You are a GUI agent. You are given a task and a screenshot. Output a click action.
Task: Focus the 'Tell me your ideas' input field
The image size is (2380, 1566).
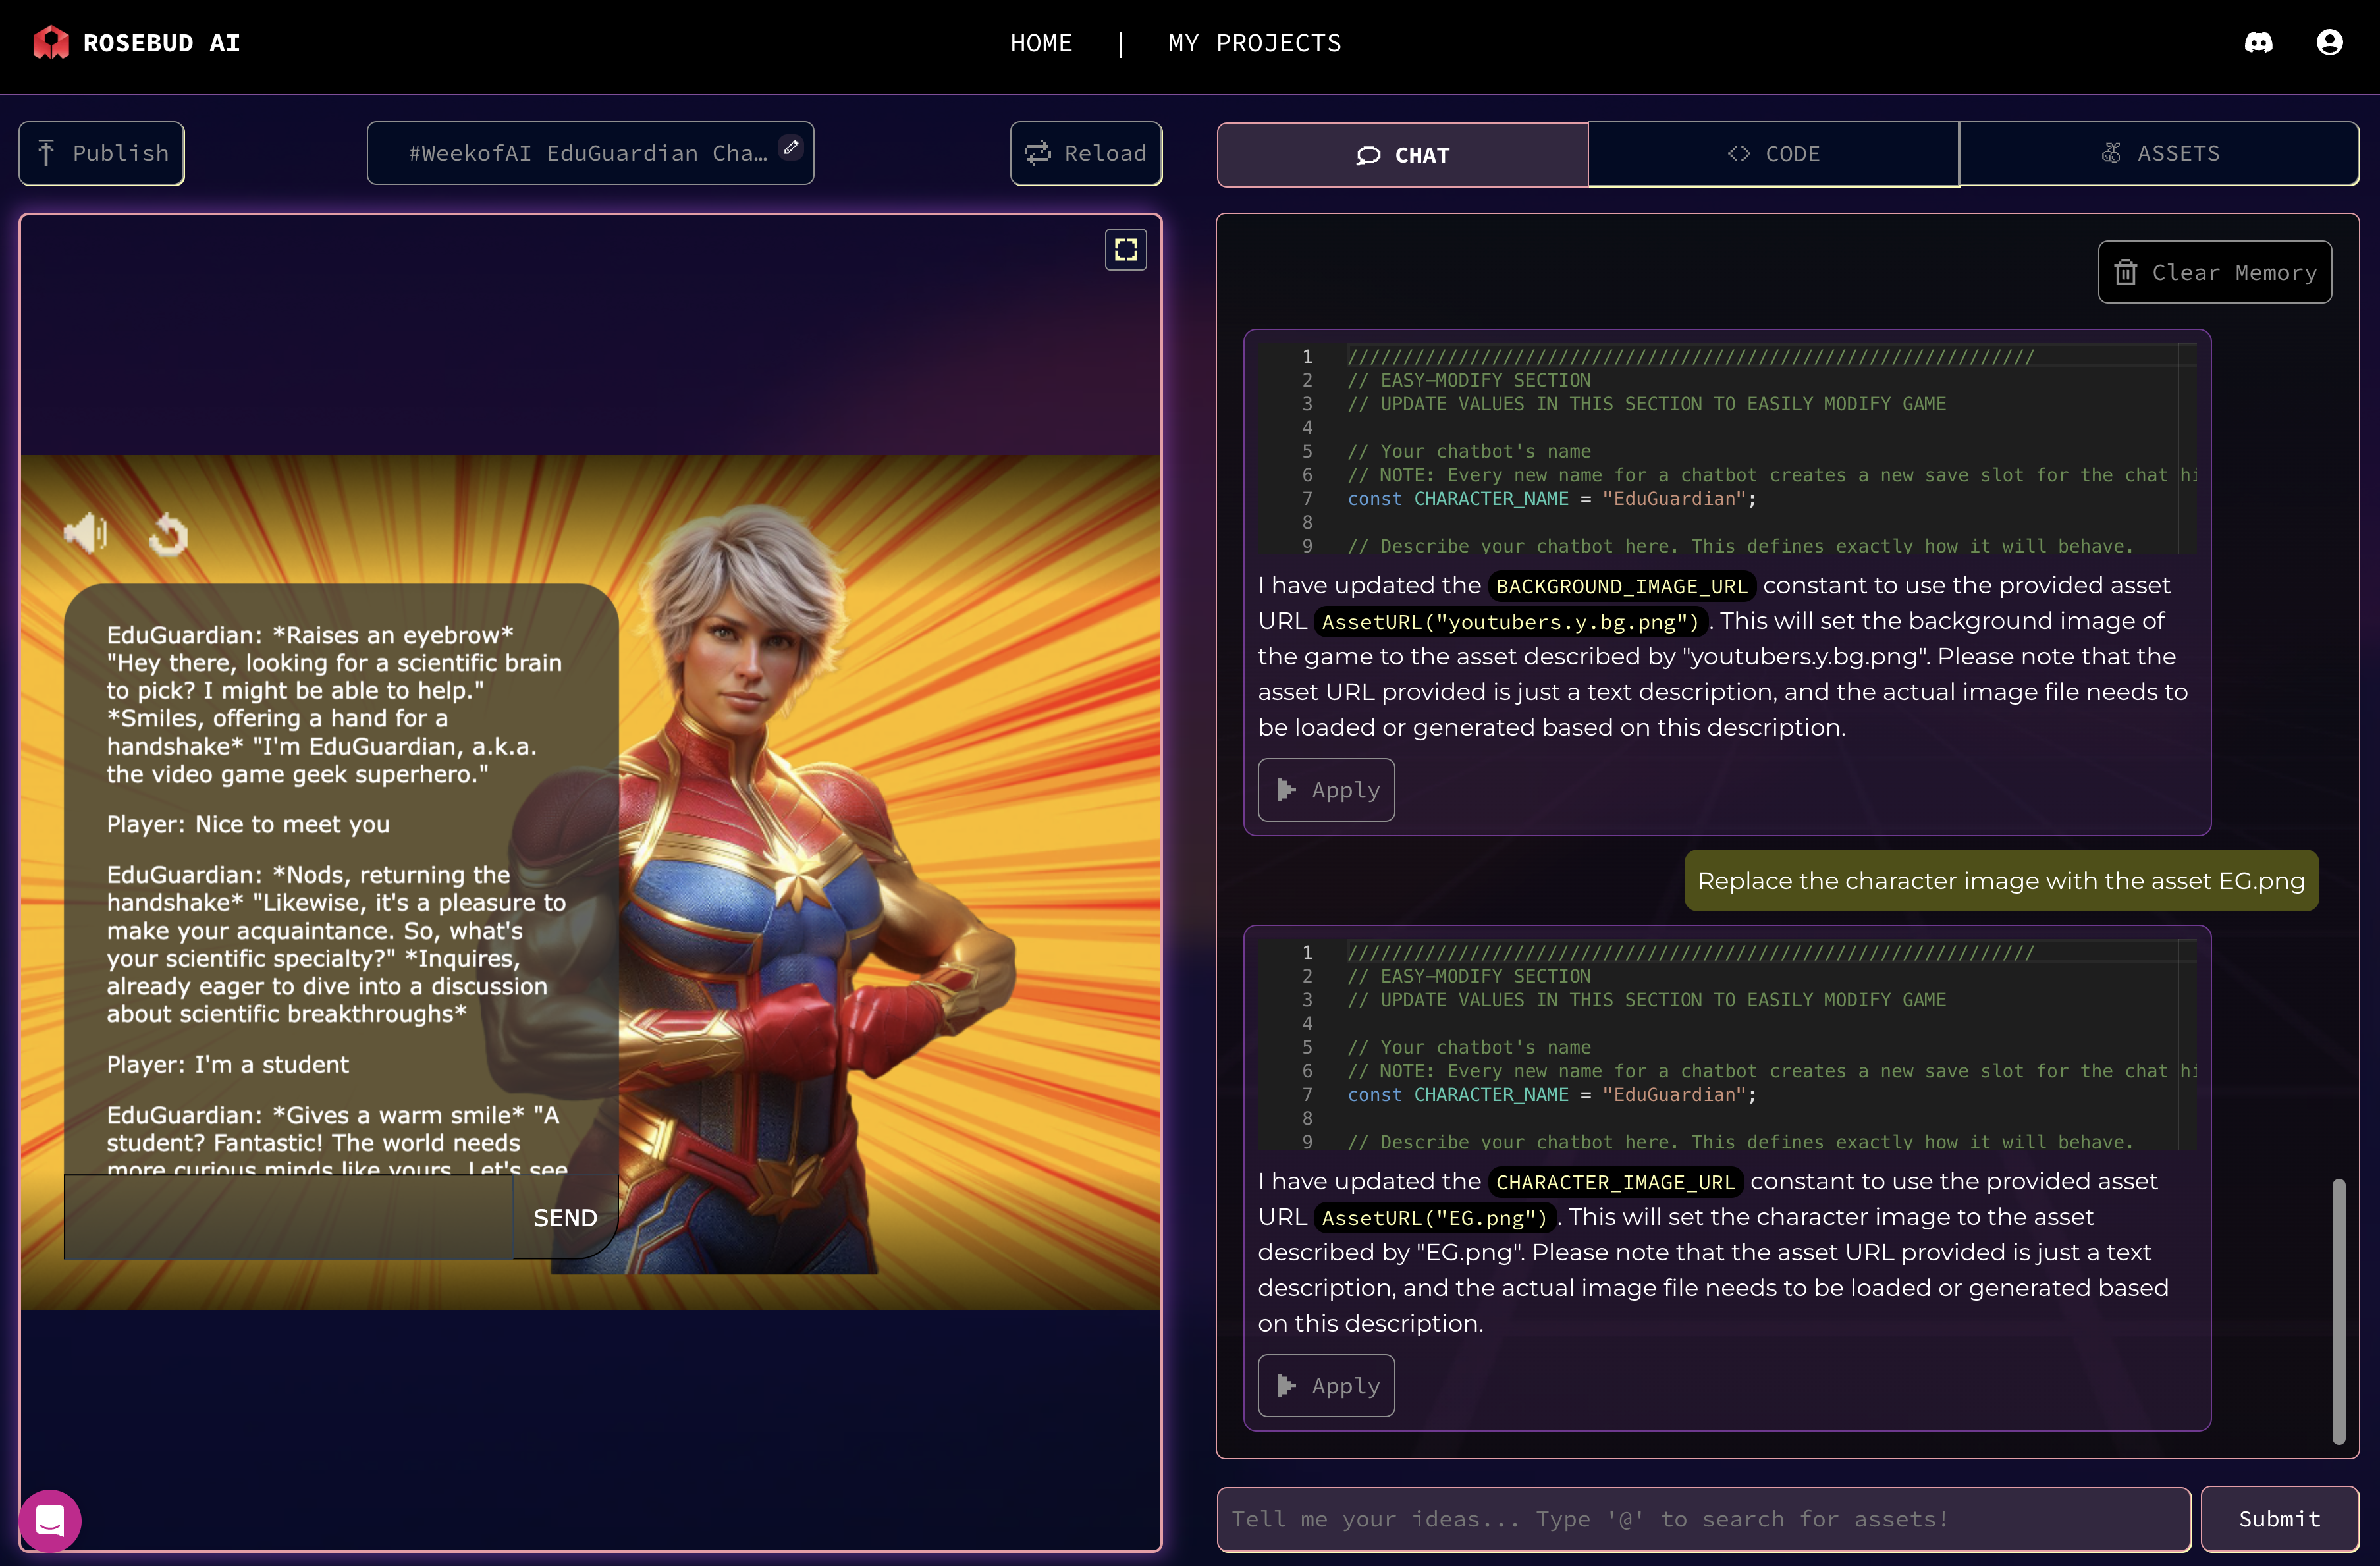(x=1703, y=1519)
